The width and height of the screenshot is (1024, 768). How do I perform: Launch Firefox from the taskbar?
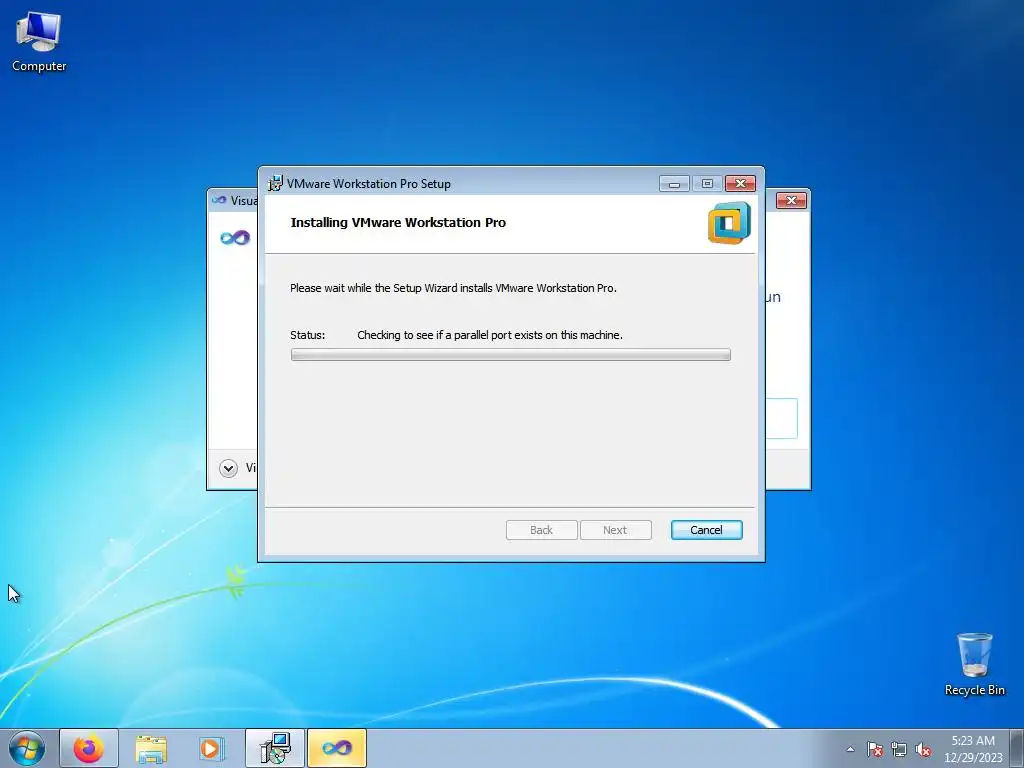coord(89,748)
